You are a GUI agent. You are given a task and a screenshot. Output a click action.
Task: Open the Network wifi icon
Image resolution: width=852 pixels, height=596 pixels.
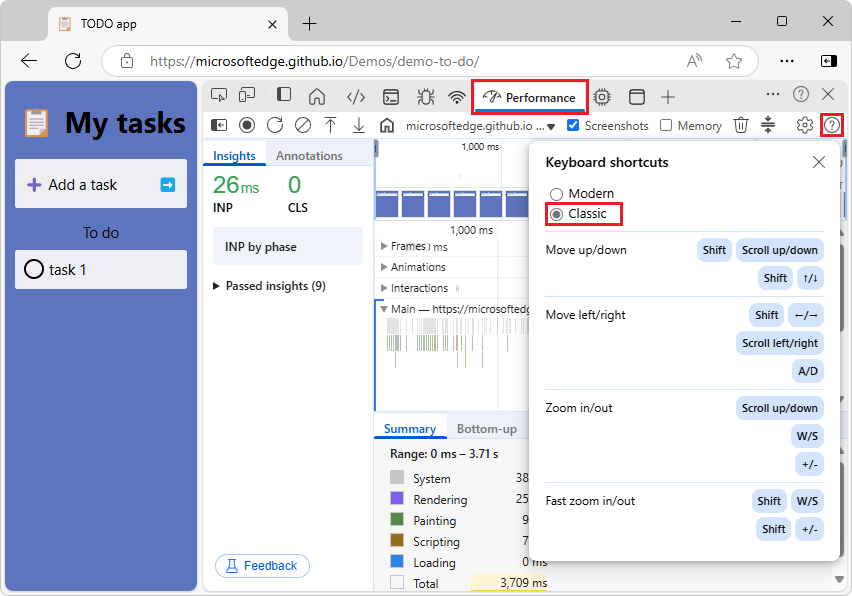pyautogui.click(x=457, y=97)
